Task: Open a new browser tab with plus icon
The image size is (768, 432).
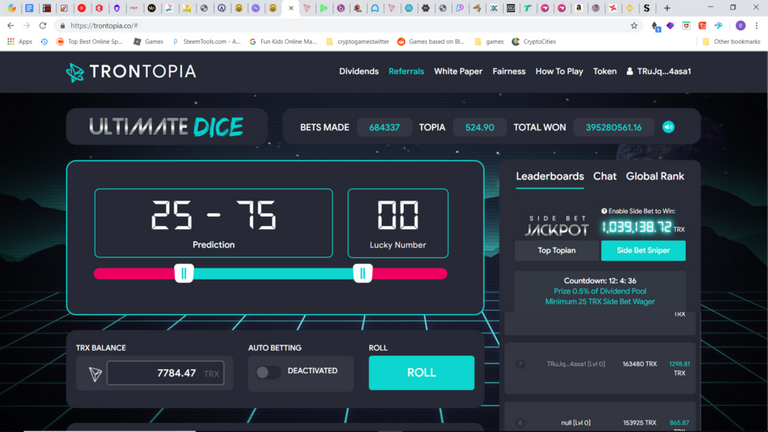Action: [x=667, y=8]
